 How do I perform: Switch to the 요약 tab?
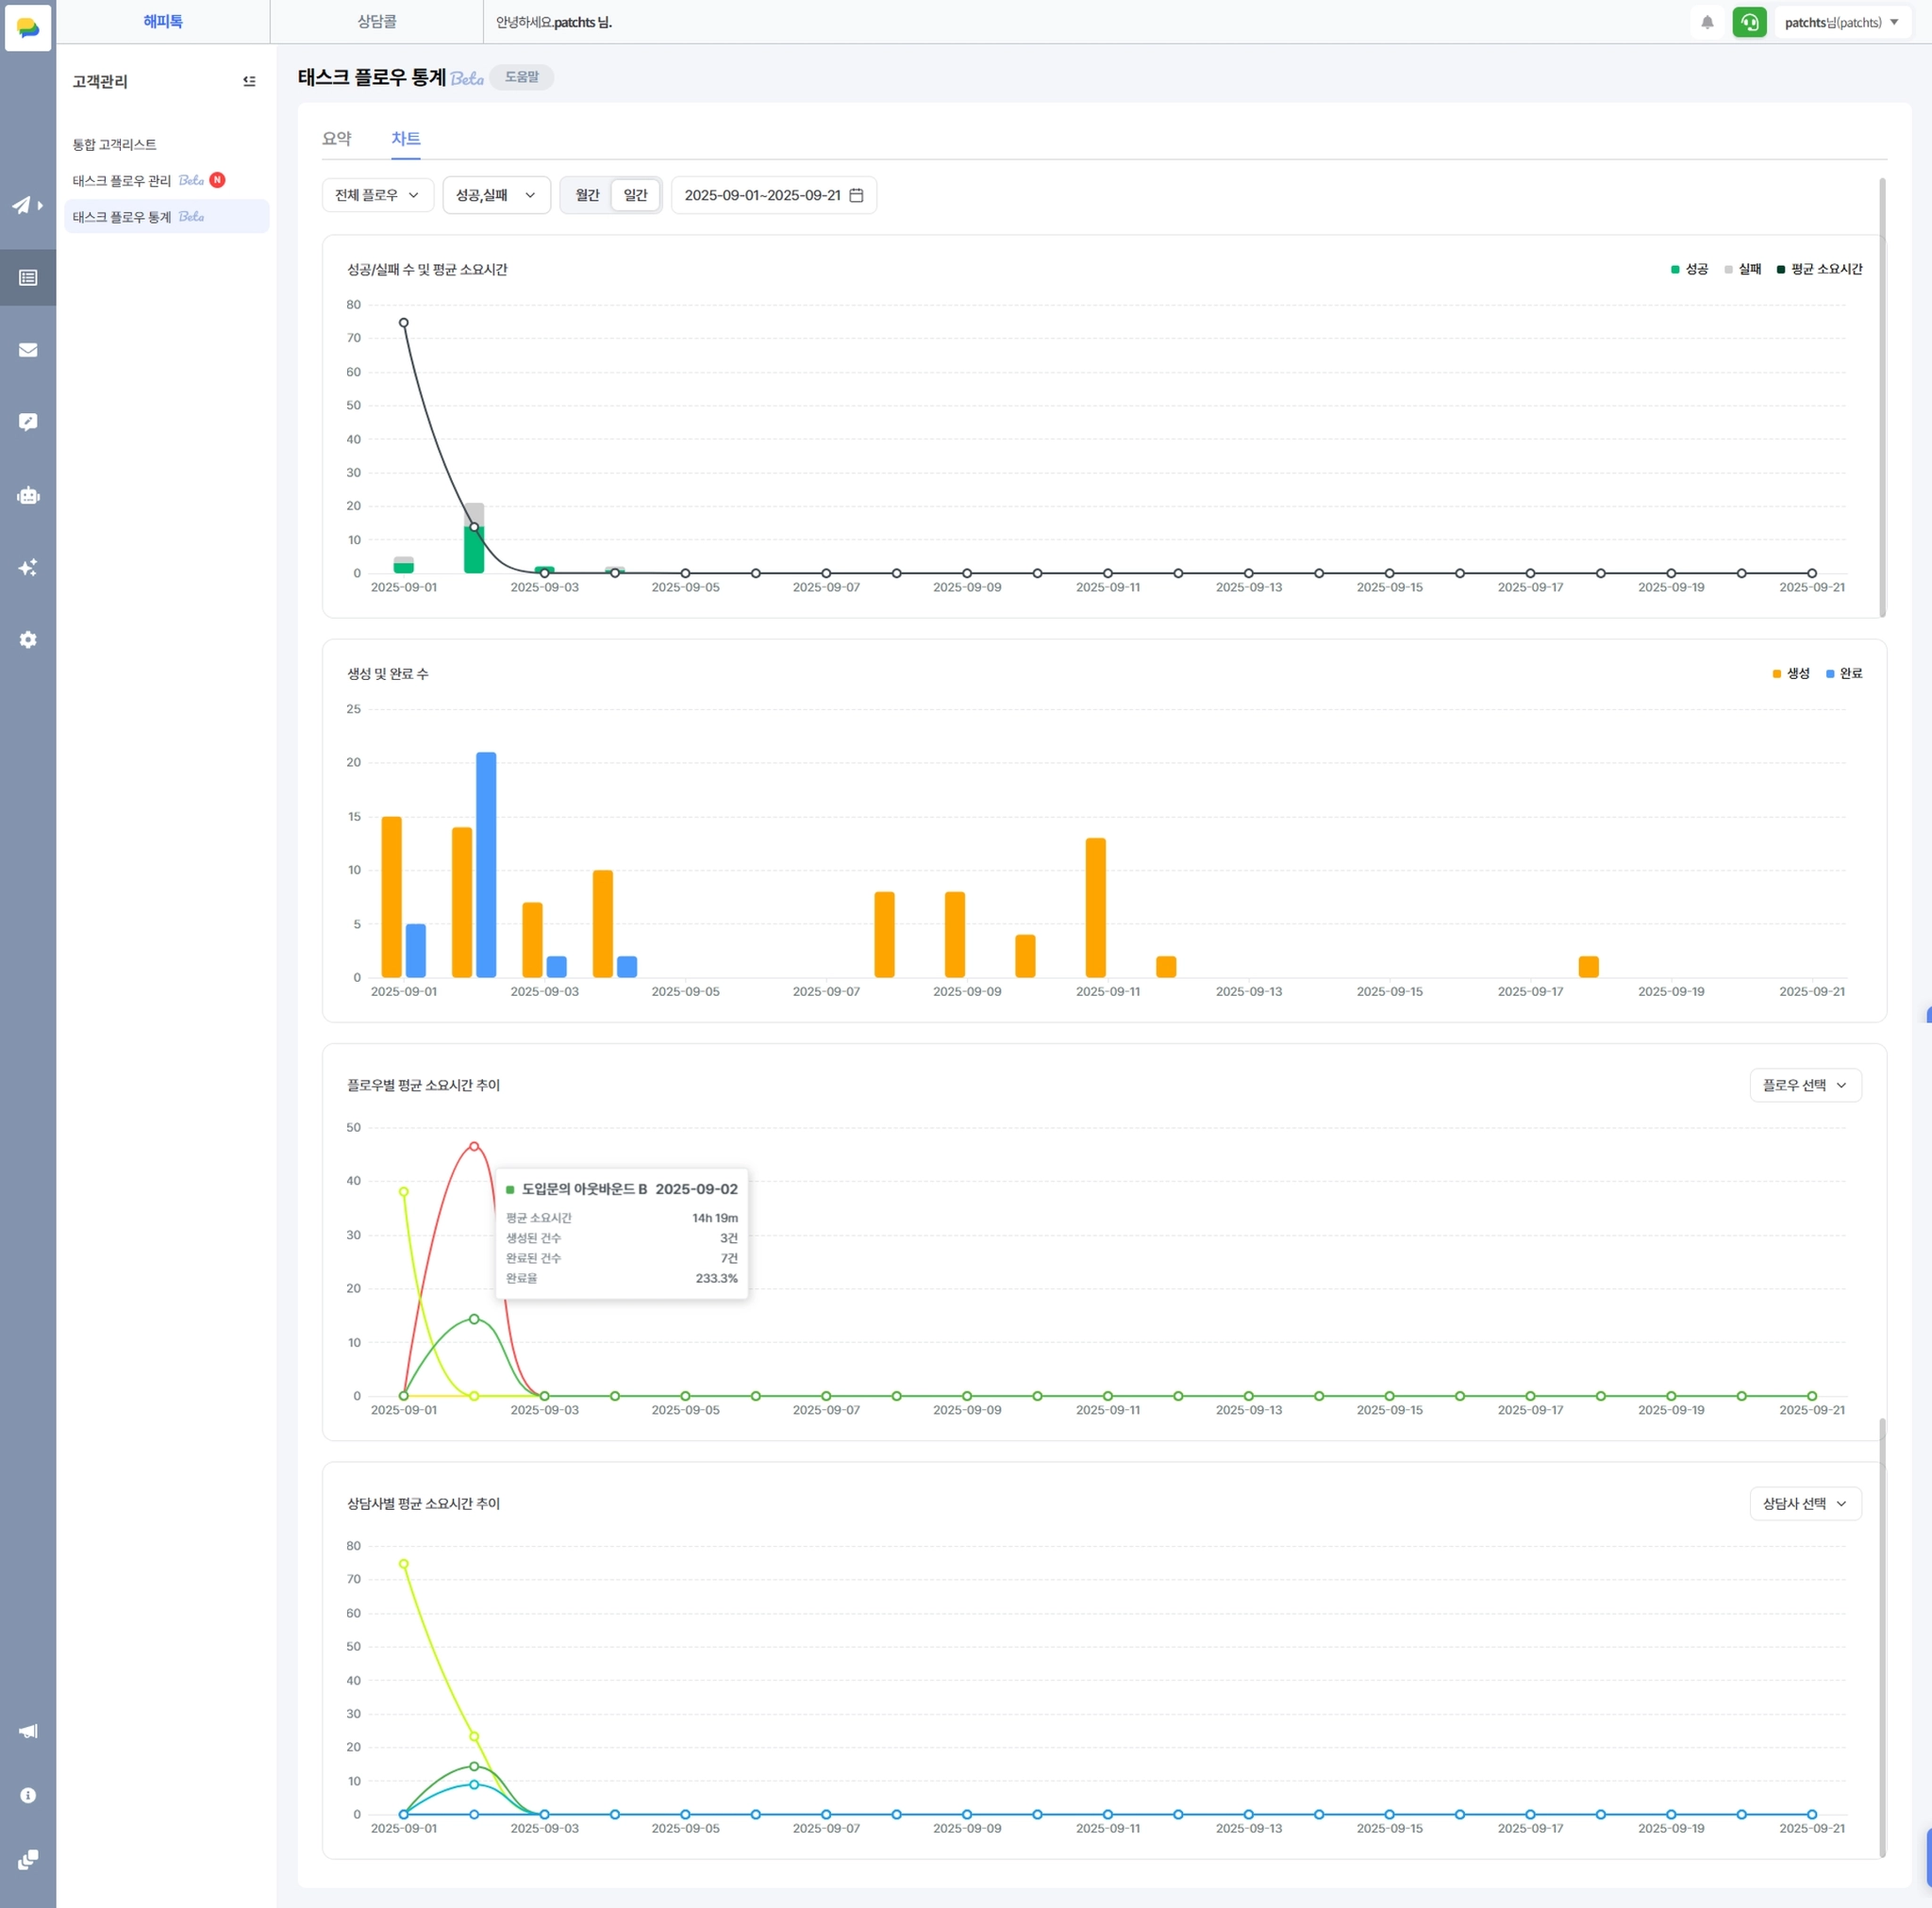[336, 138]
